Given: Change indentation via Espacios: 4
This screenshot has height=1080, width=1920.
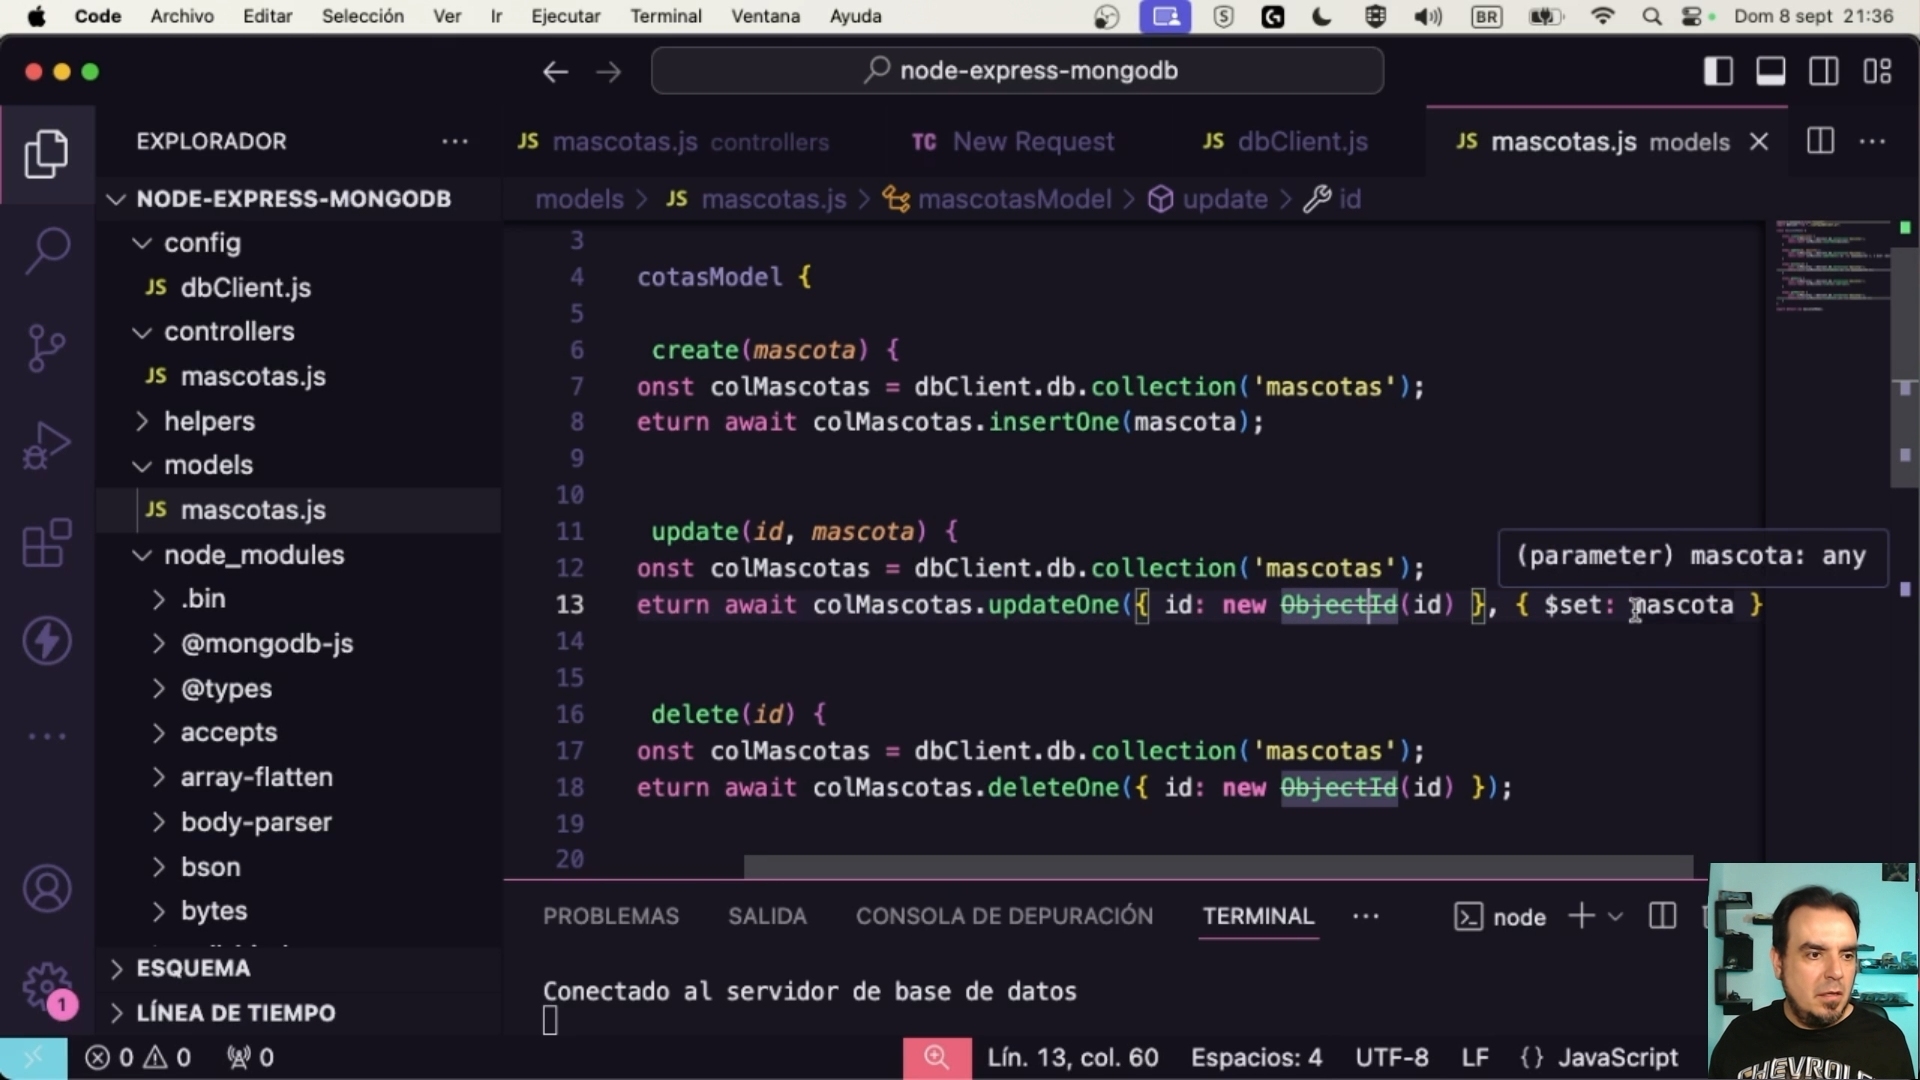Looking at the screenshot, I should tap(1256, 1057).
